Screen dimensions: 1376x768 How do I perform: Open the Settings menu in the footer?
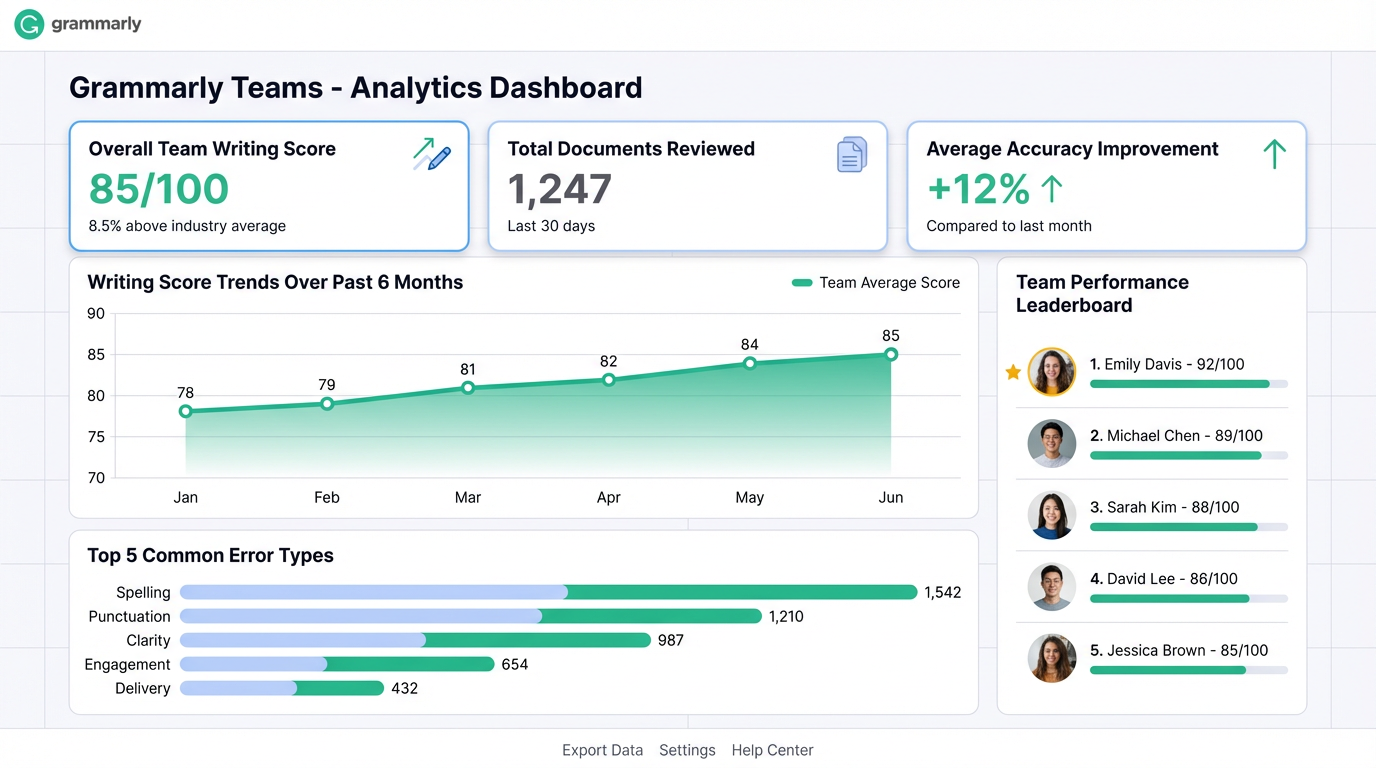pos(687,750)
